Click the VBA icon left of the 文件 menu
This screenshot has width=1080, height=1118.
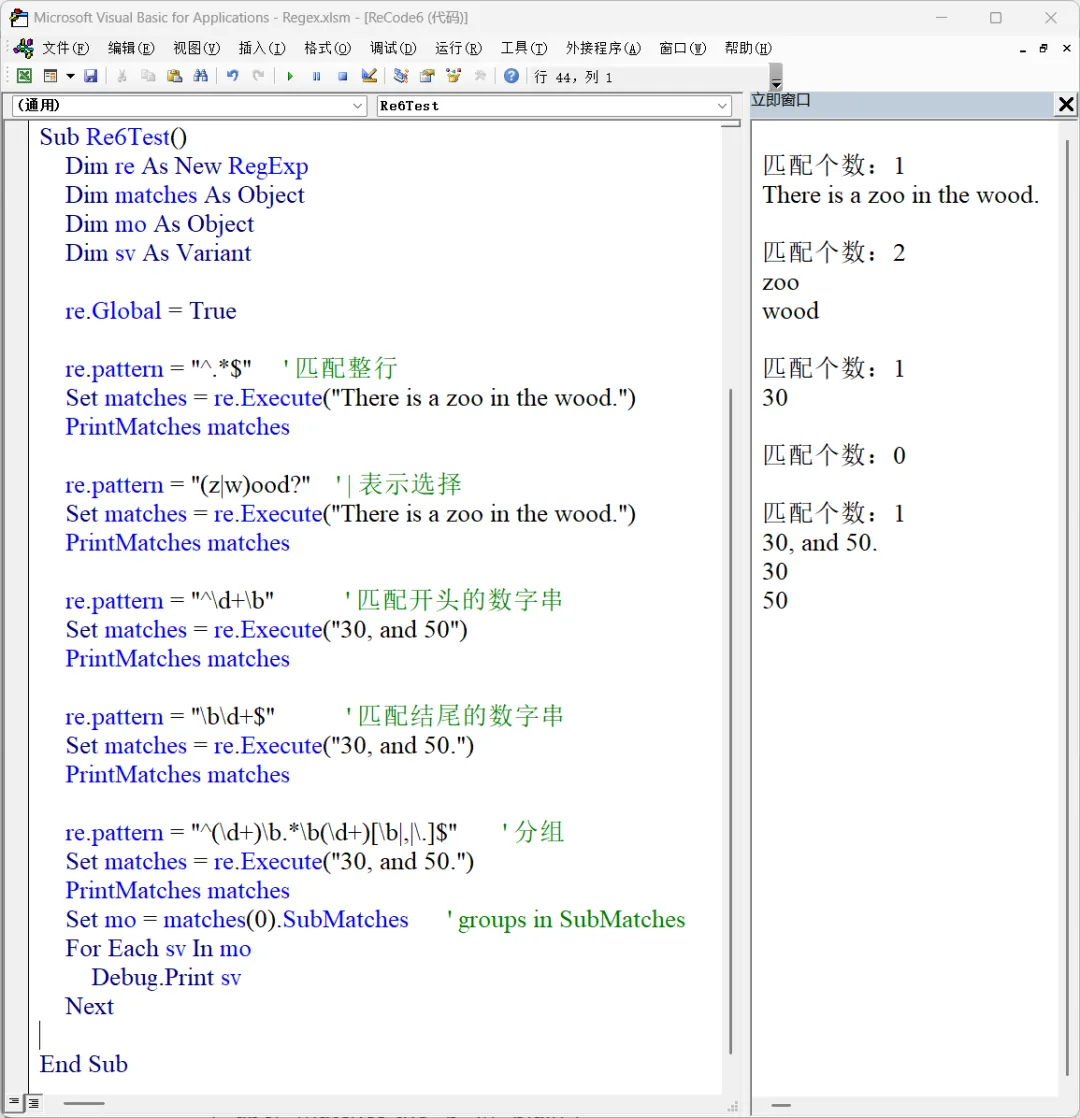click(x=23, y=48)
